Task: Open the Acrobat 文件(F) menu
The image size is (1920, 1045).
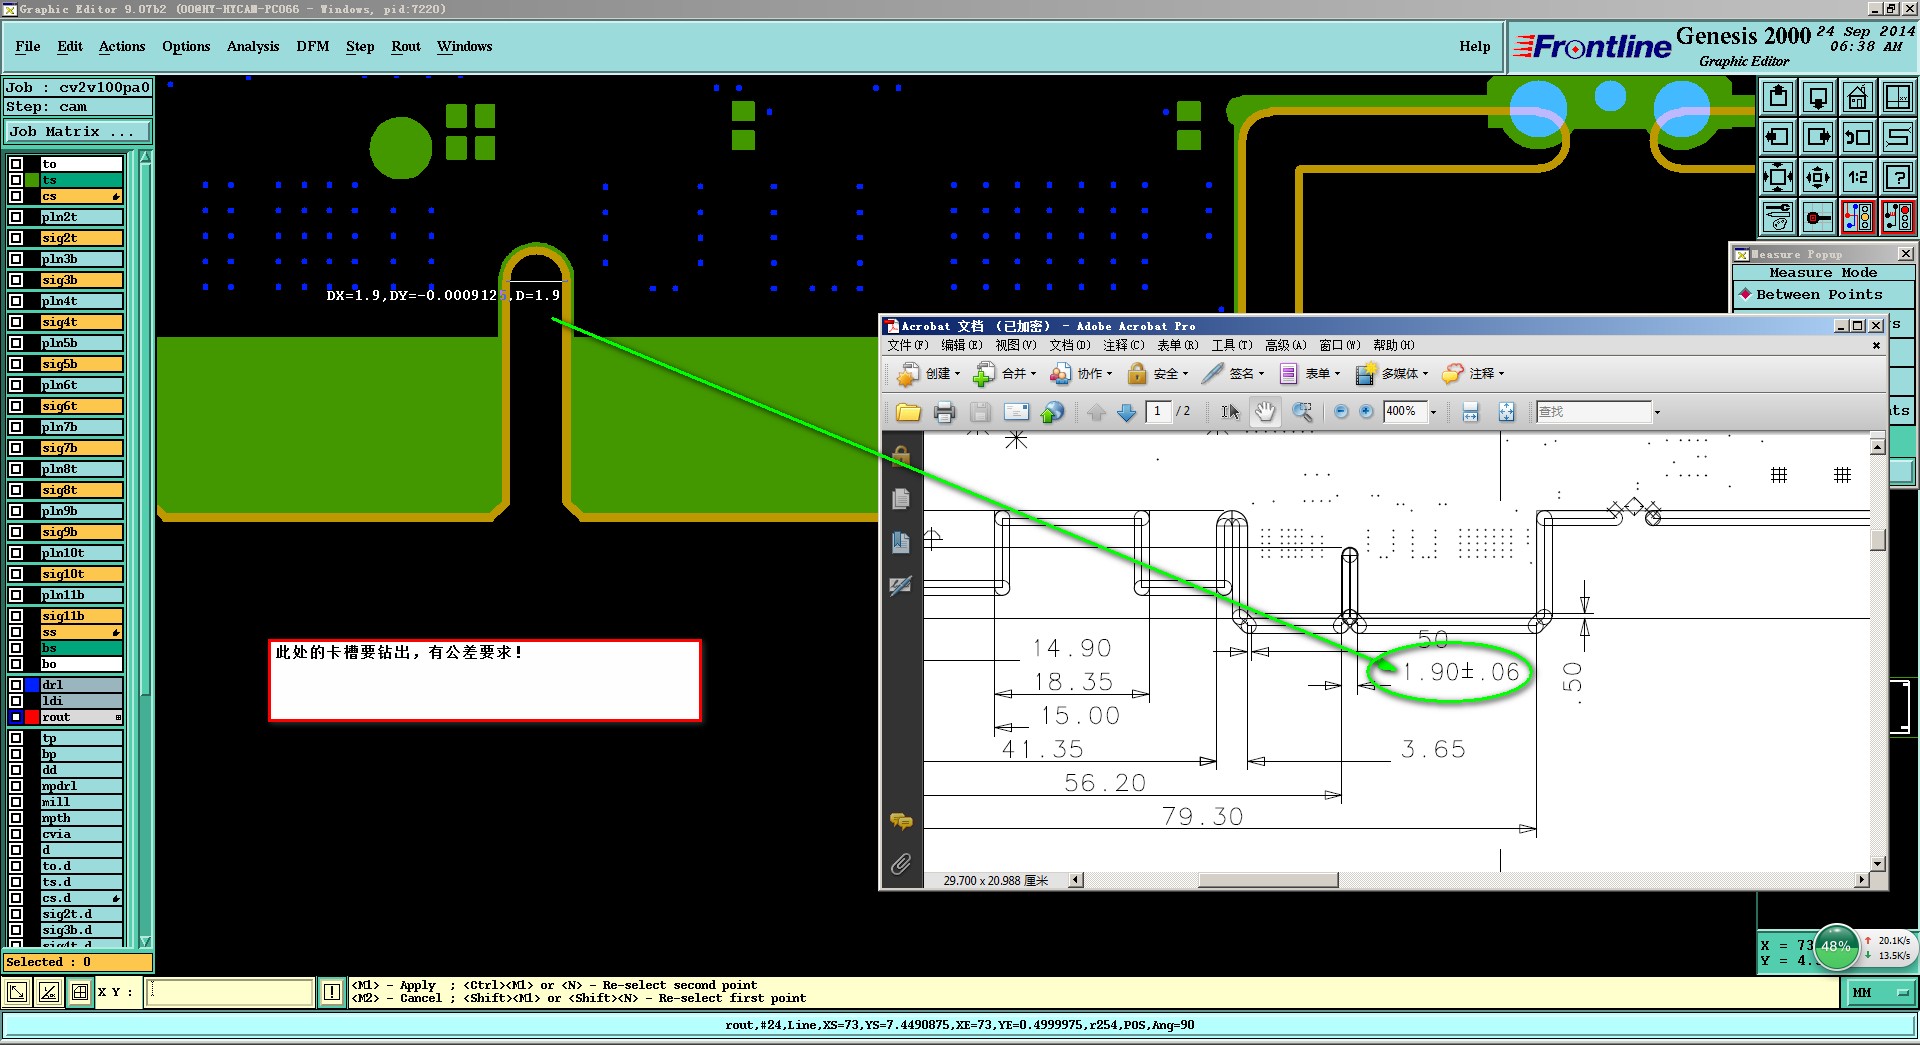Action: click(908, 345)
